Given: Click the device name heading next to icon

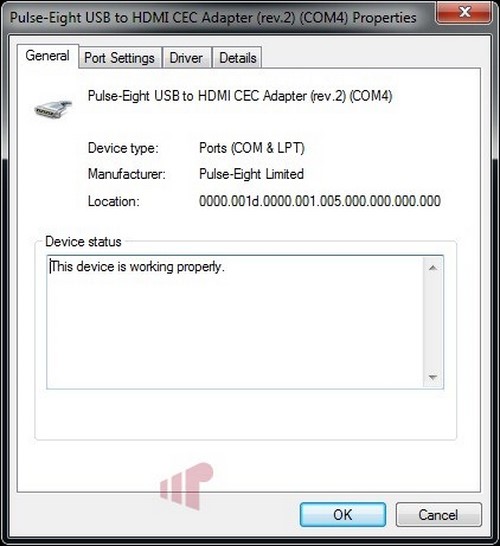Looking at the screenshot, I should [240, 96].
